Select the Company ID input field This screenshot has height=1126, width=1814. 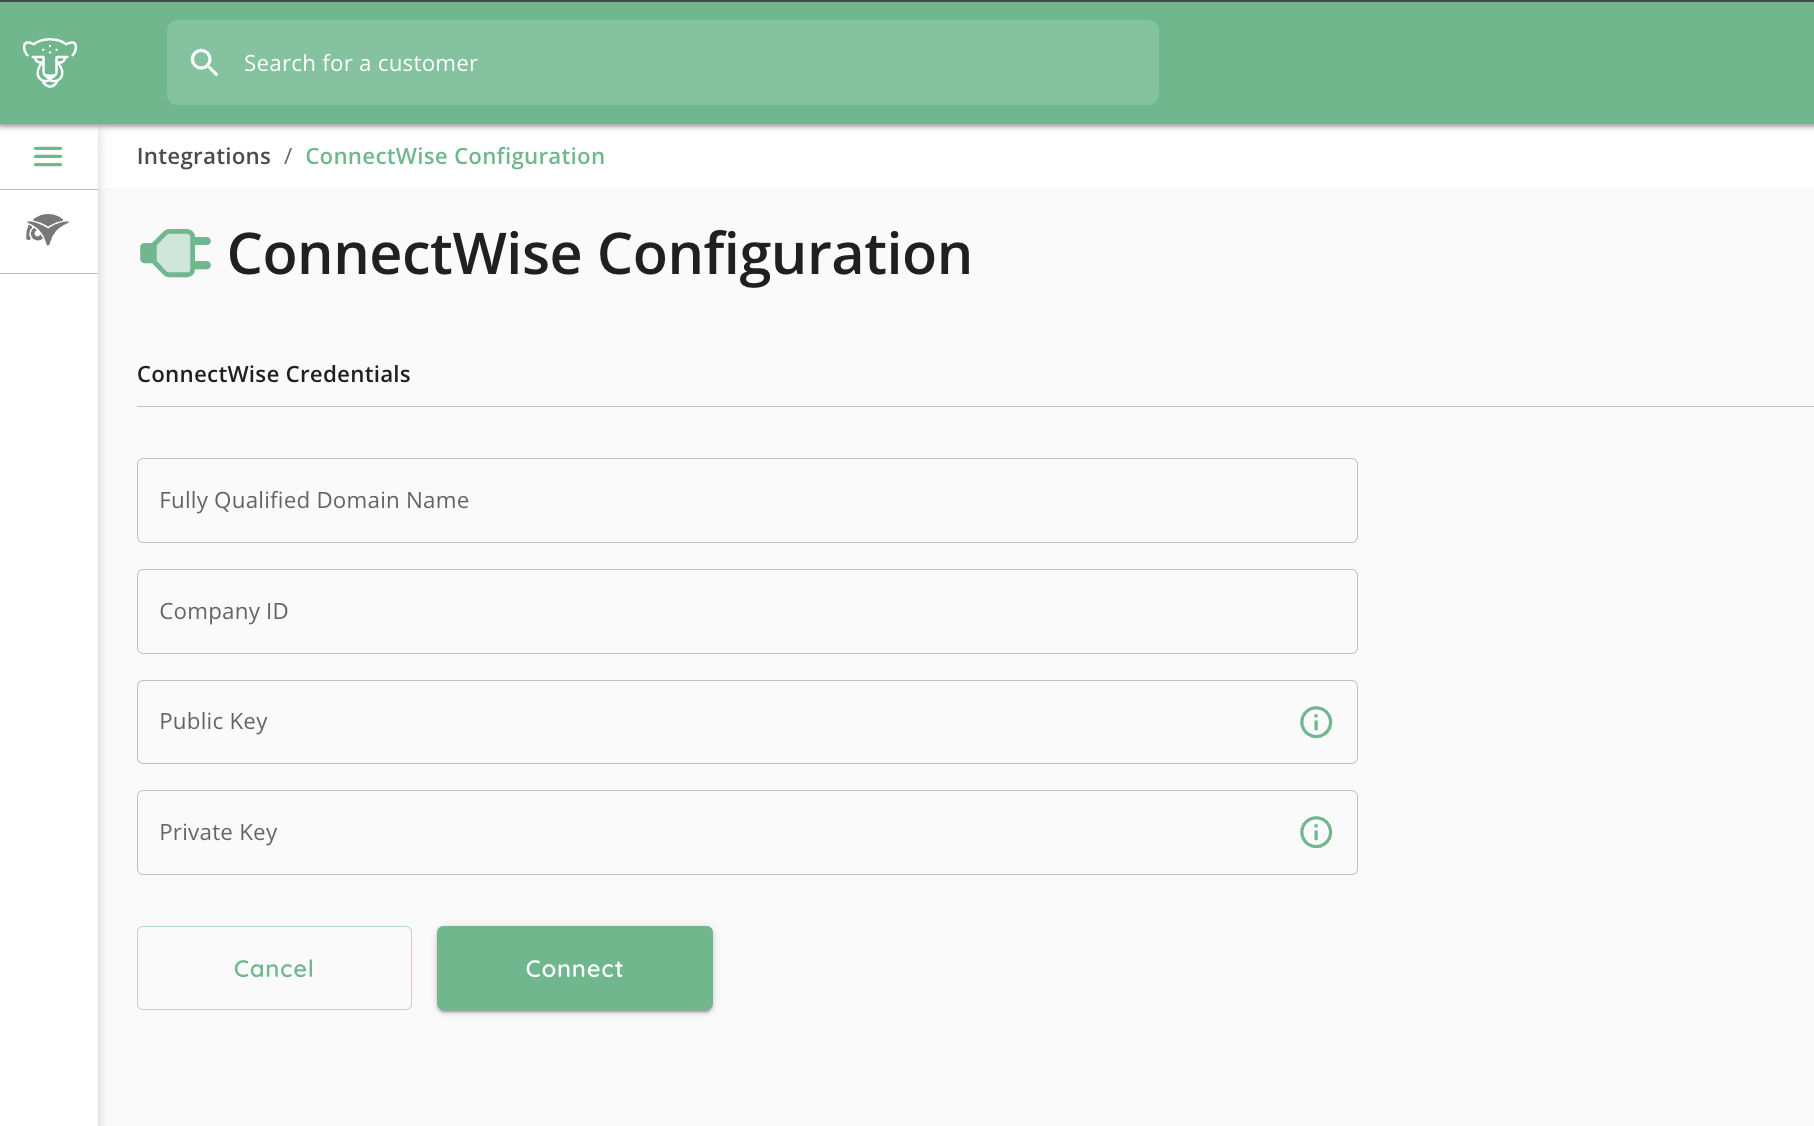(x=747, y=611)
